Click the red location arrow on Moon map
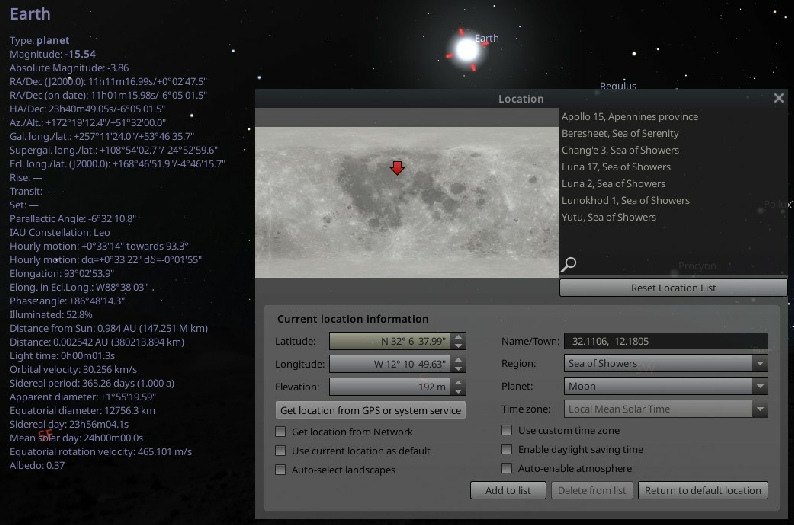 tap(397, 167)
